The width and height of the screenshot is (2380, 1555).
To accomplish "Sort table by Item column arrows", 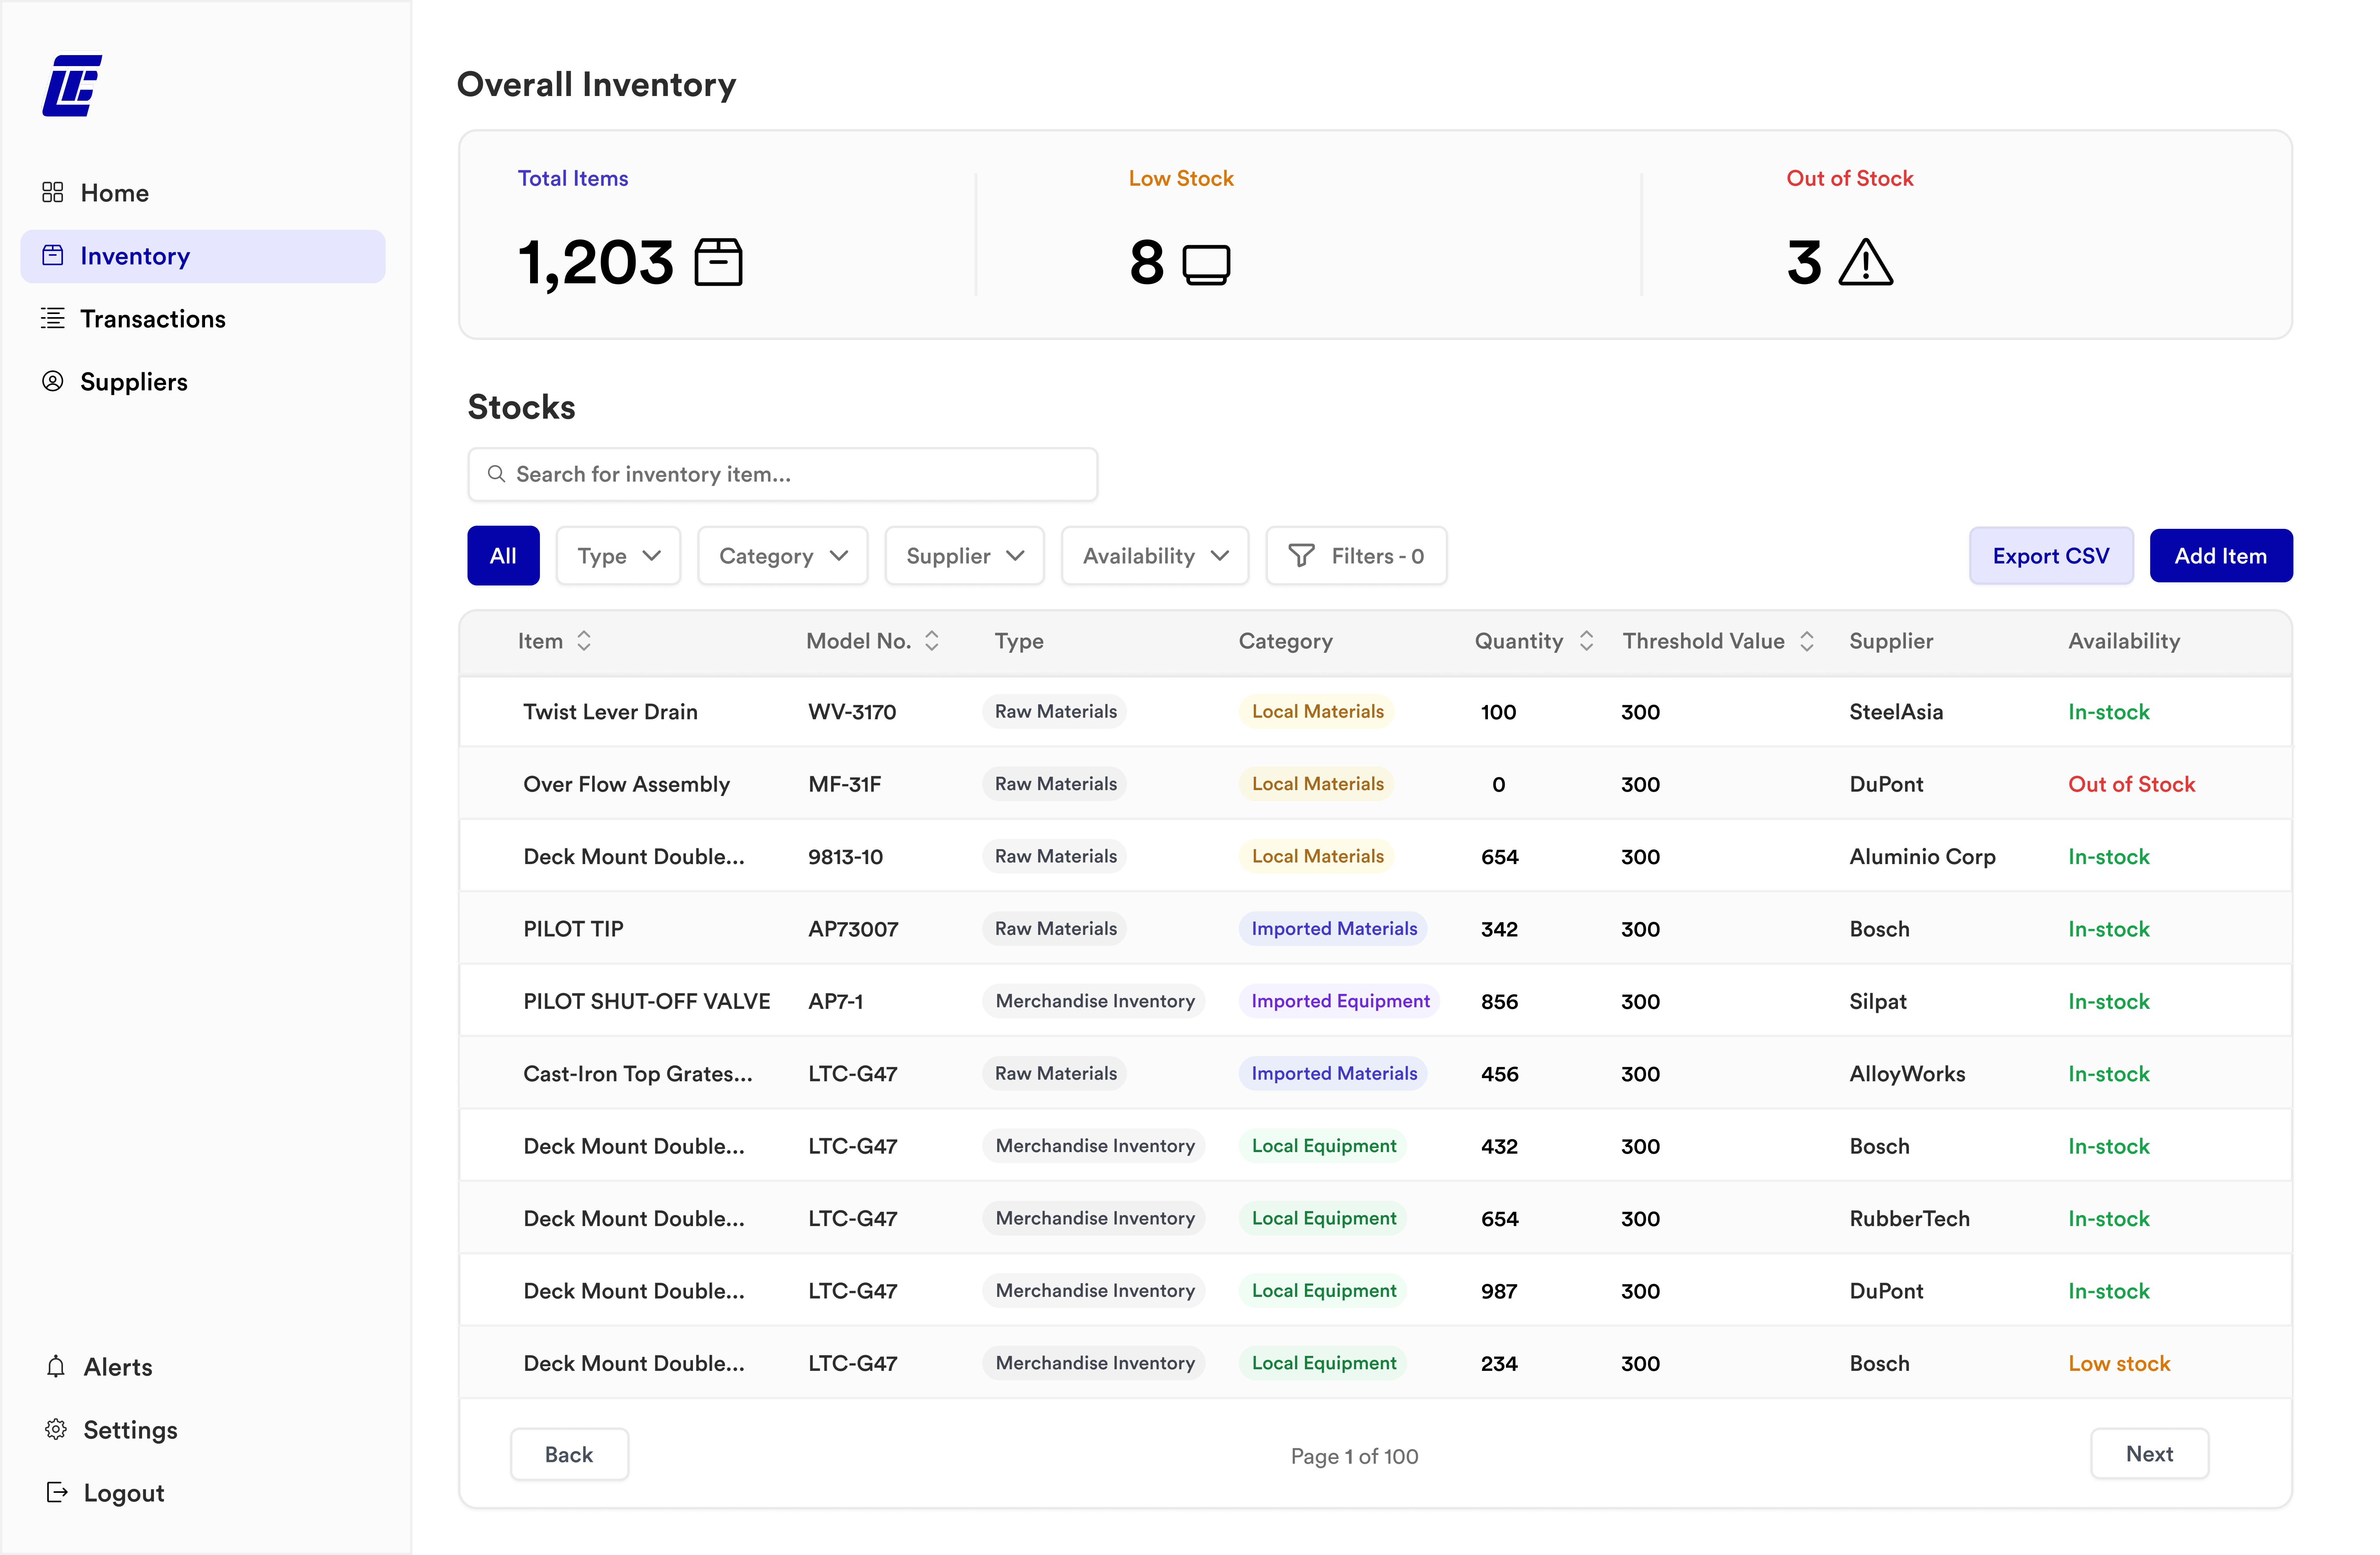I will 584,641.
